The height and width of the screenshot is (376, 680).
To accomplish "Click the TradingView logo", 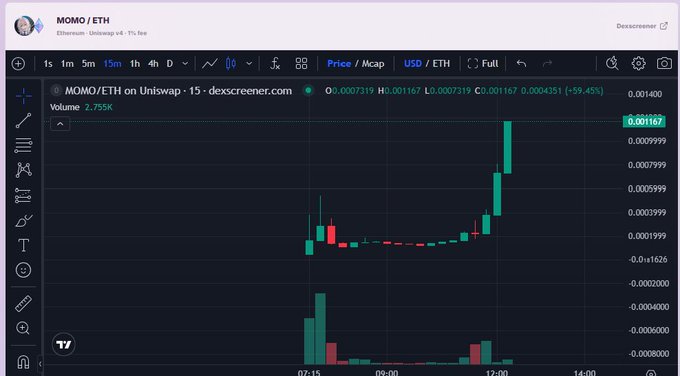I will [64, 345].
